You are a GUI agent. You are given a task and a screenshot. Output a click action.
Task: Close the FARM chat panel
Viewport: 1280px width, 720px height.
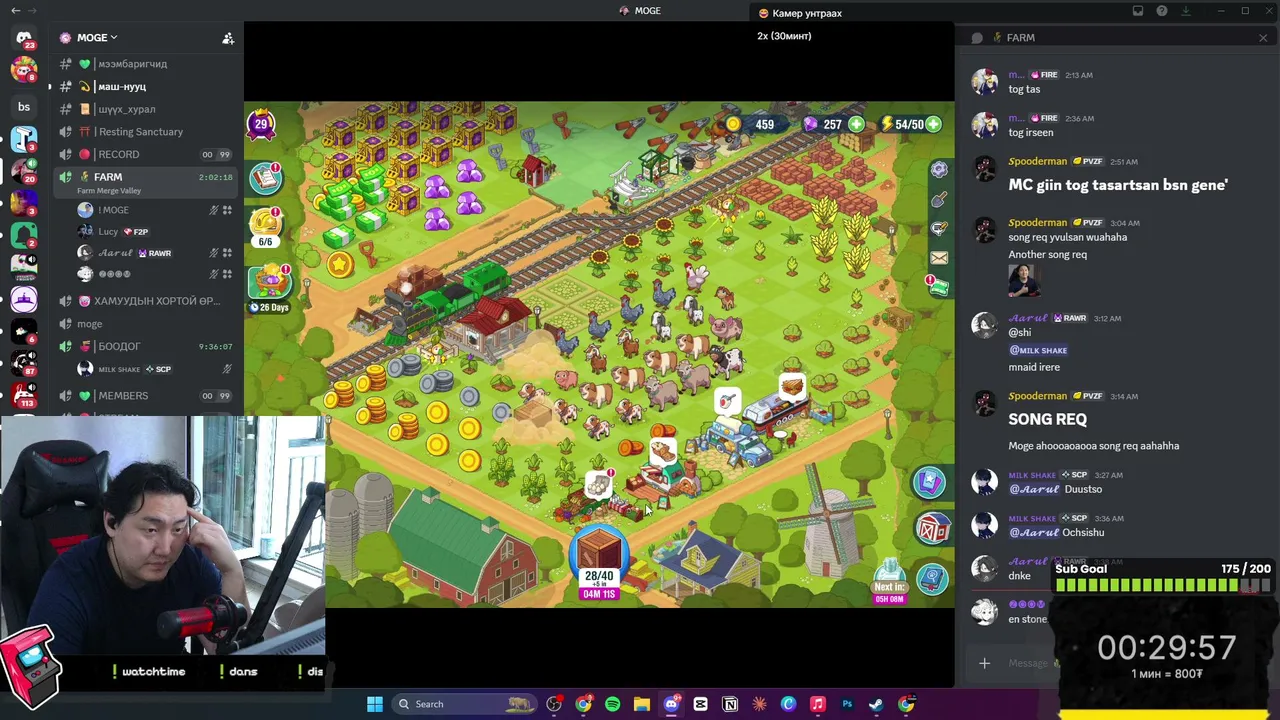pos(1263,38)
